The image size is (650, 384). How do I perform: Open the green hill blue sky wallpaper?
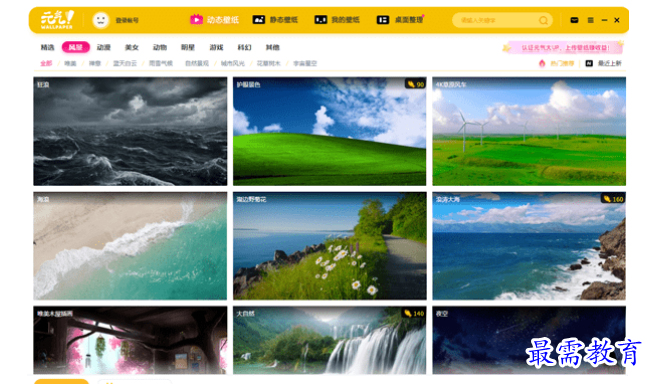point(330,131)
